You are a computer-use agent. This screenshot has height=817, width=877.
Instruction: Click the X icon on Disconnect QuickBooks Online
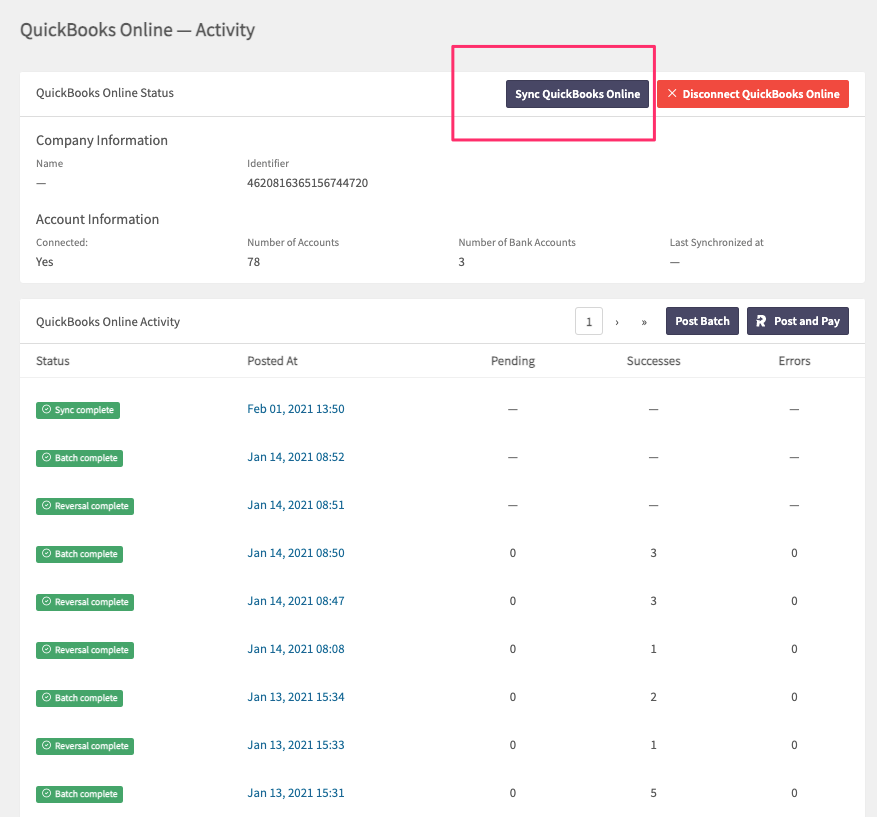click(672, 93)
